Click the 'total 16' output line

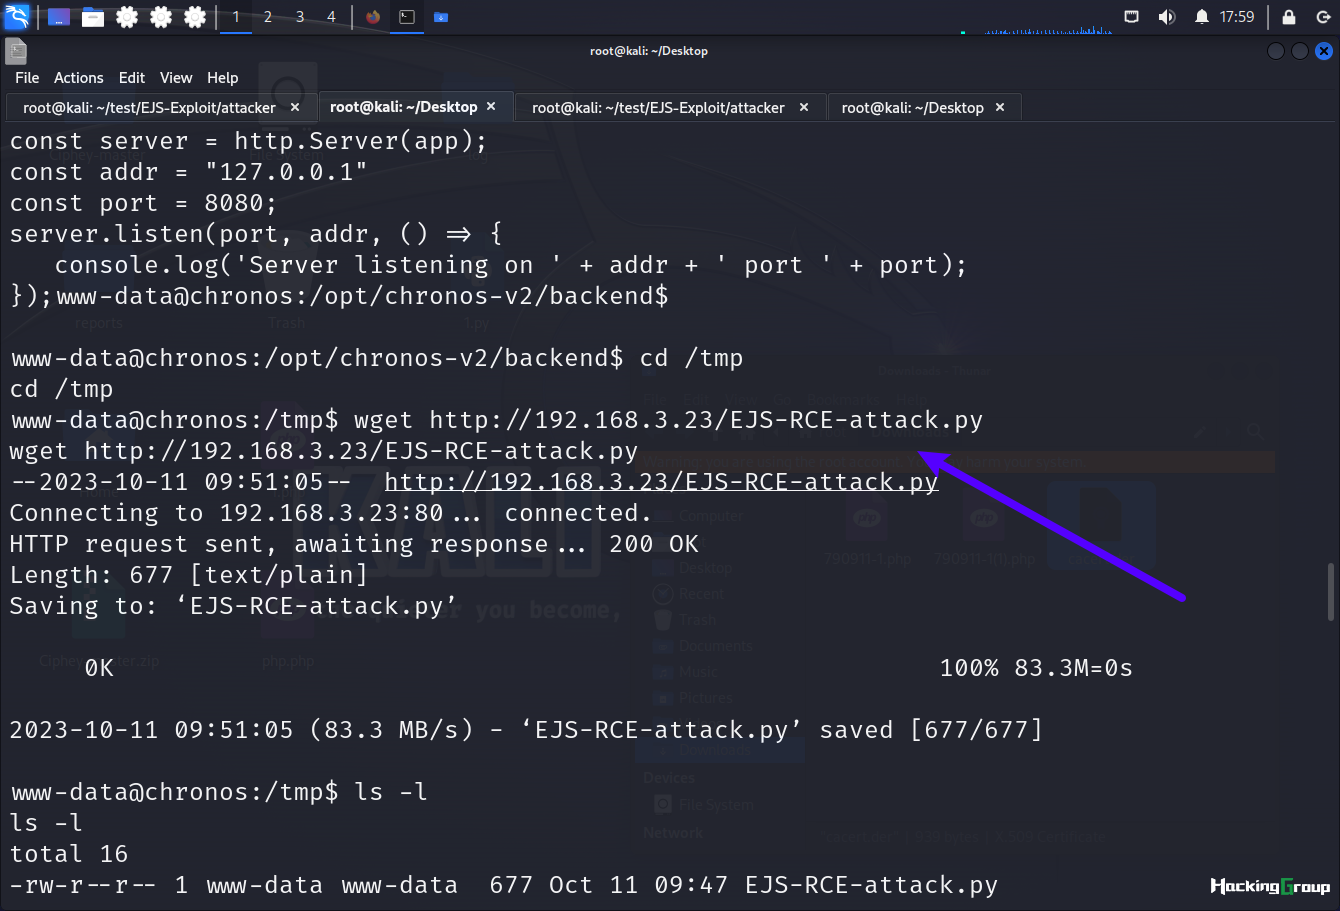[x=69, y=854]
